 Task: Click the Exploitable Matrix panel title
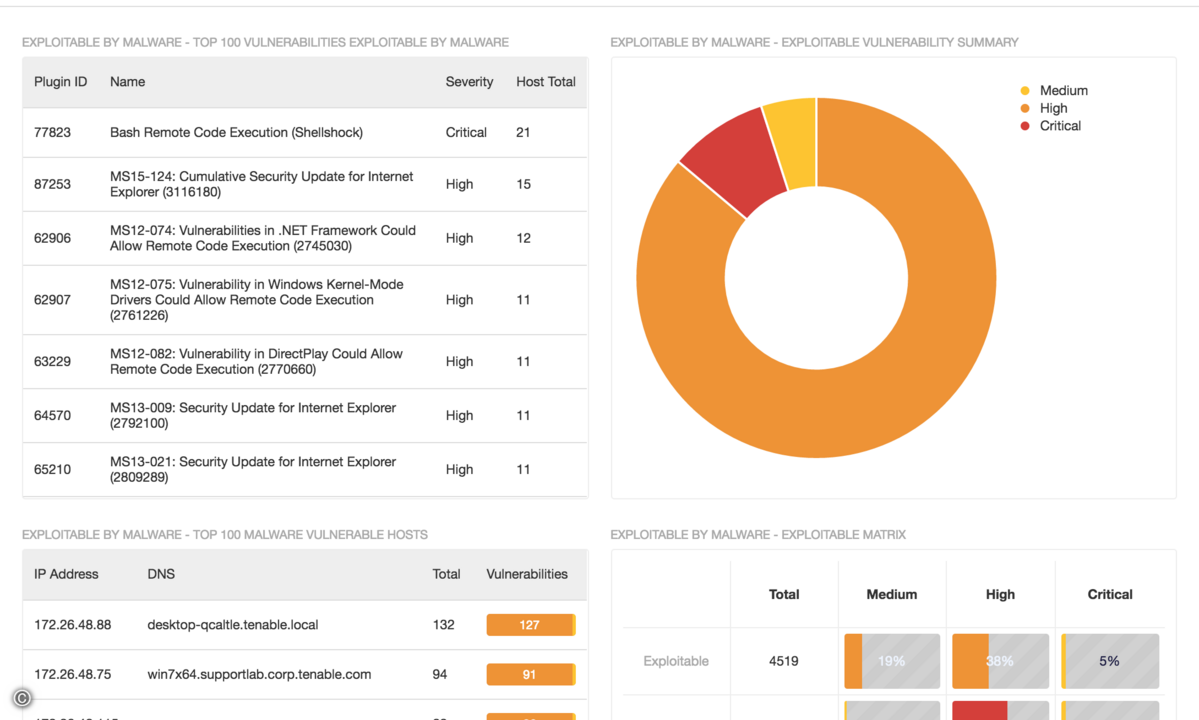[758, 534]
